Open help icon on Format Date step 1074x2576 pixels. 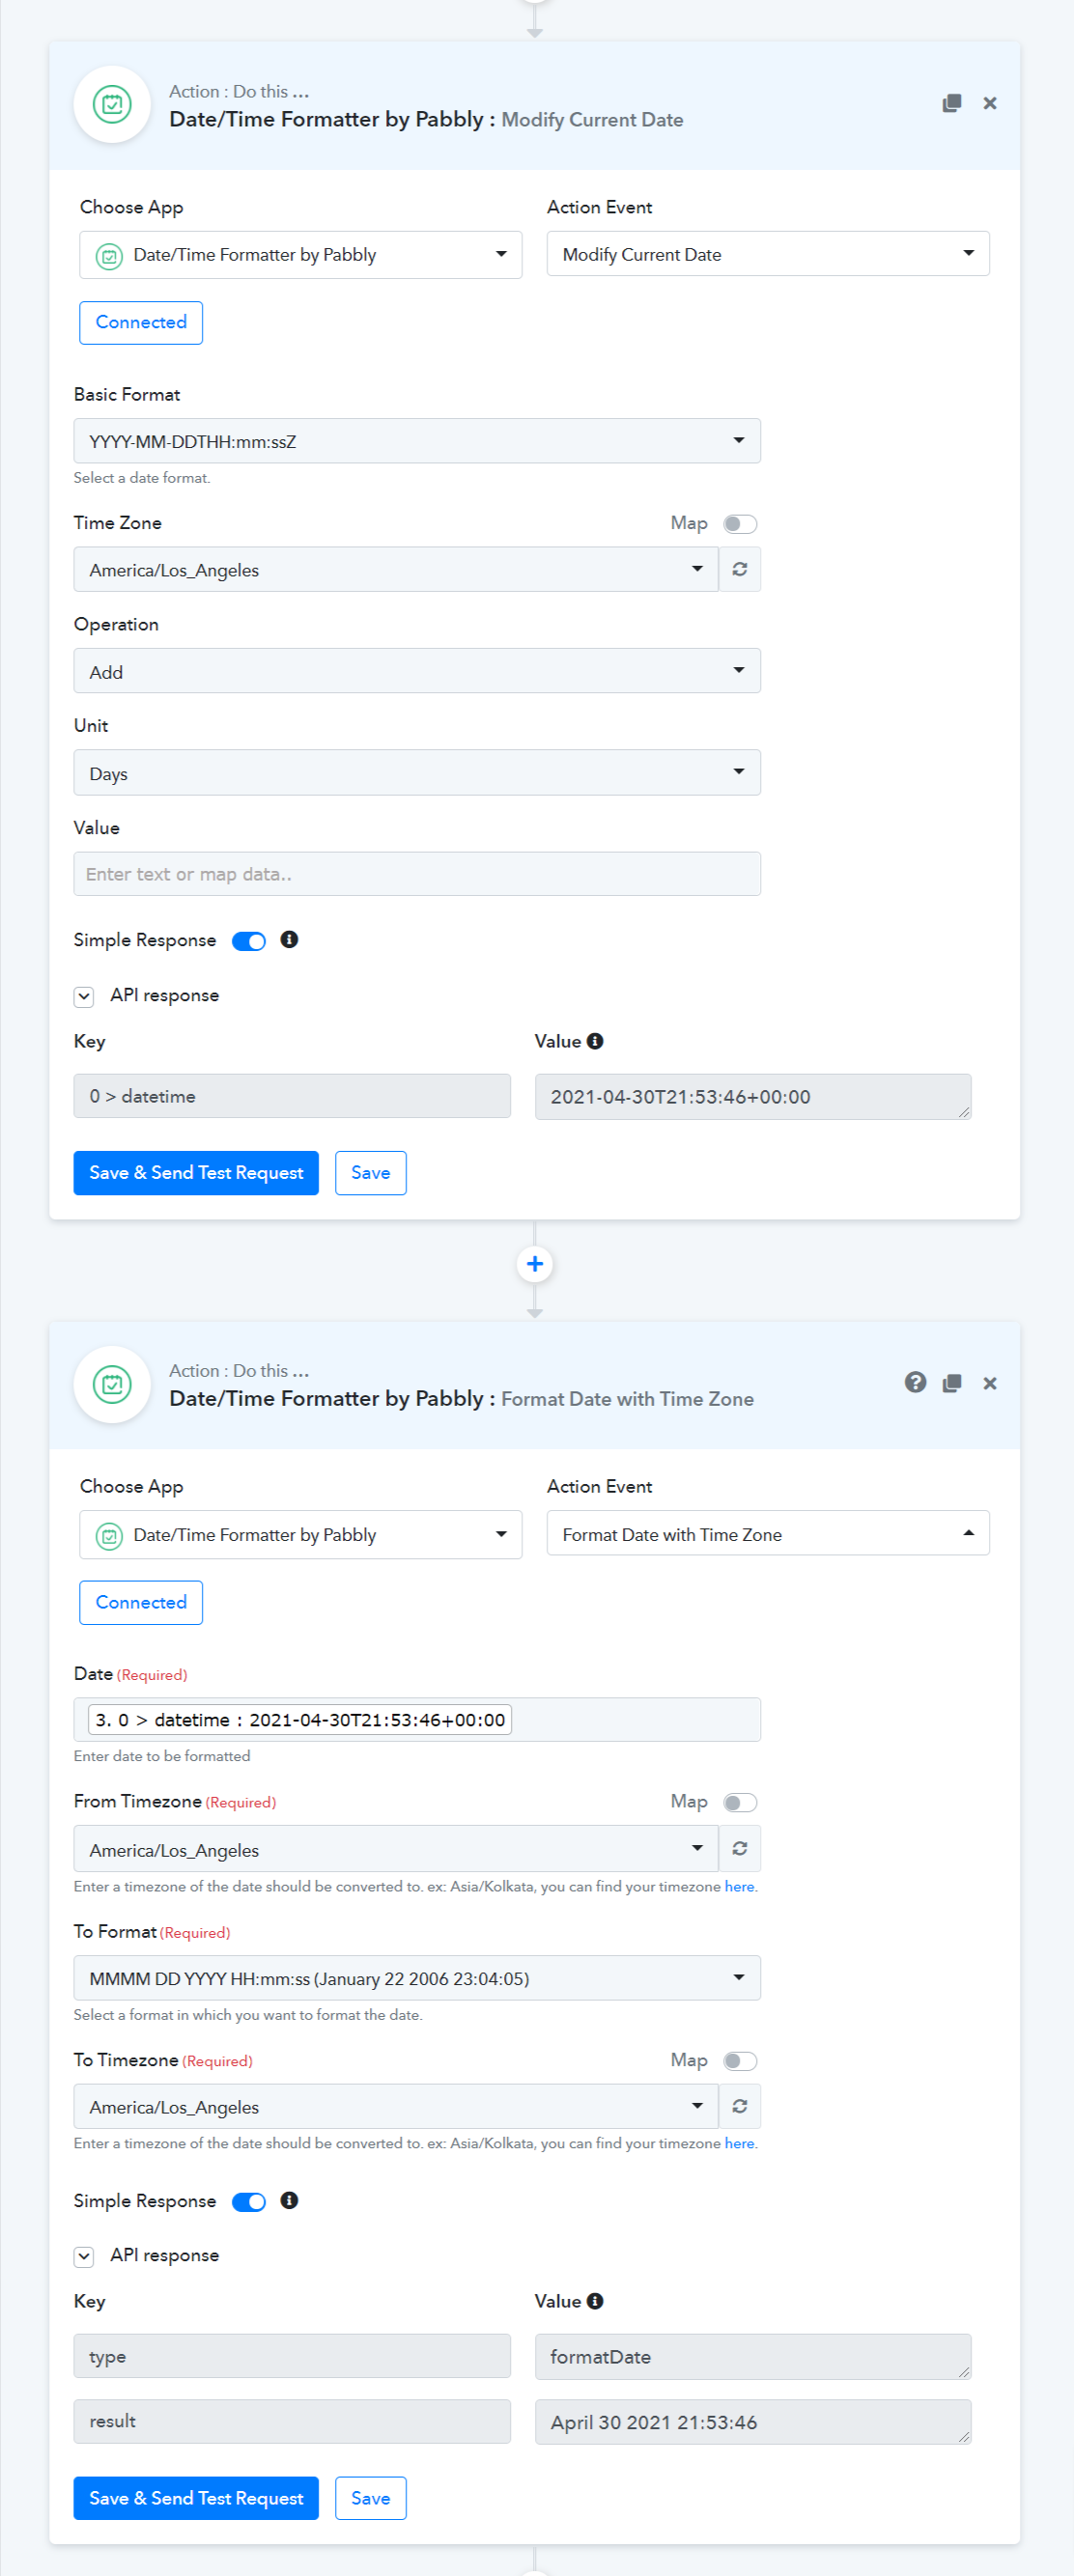[x=915, y=1382]
